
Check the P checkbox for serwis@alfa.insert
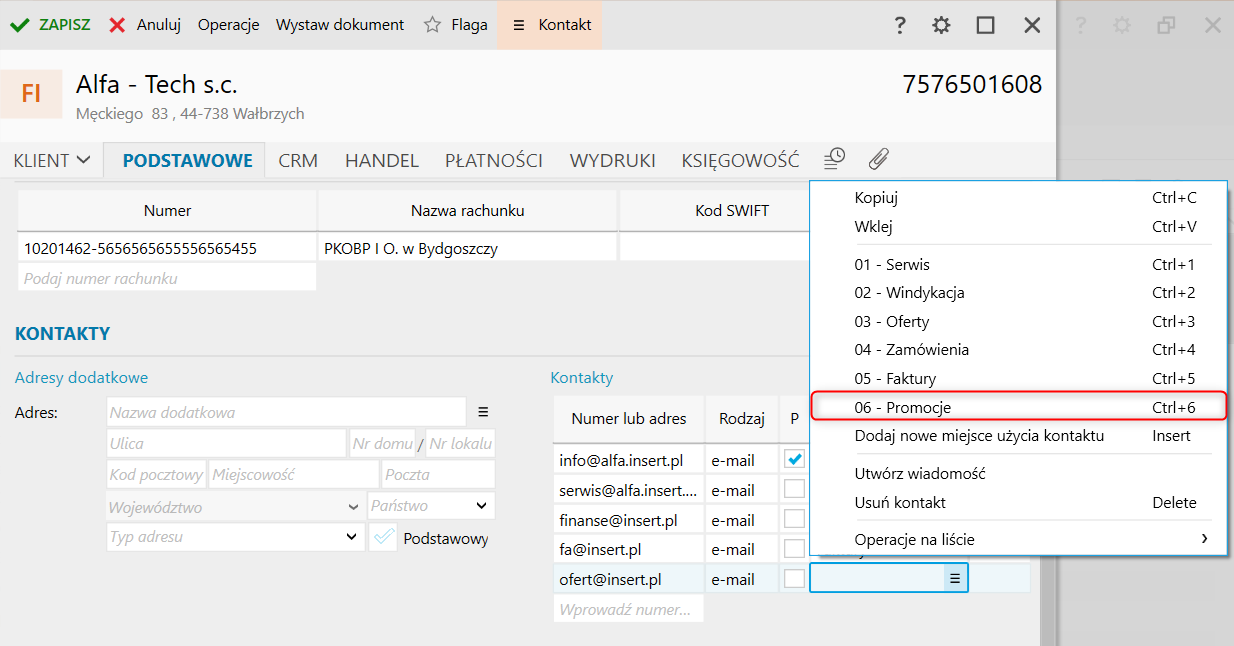pyautogui.click(x=794, y=490)
